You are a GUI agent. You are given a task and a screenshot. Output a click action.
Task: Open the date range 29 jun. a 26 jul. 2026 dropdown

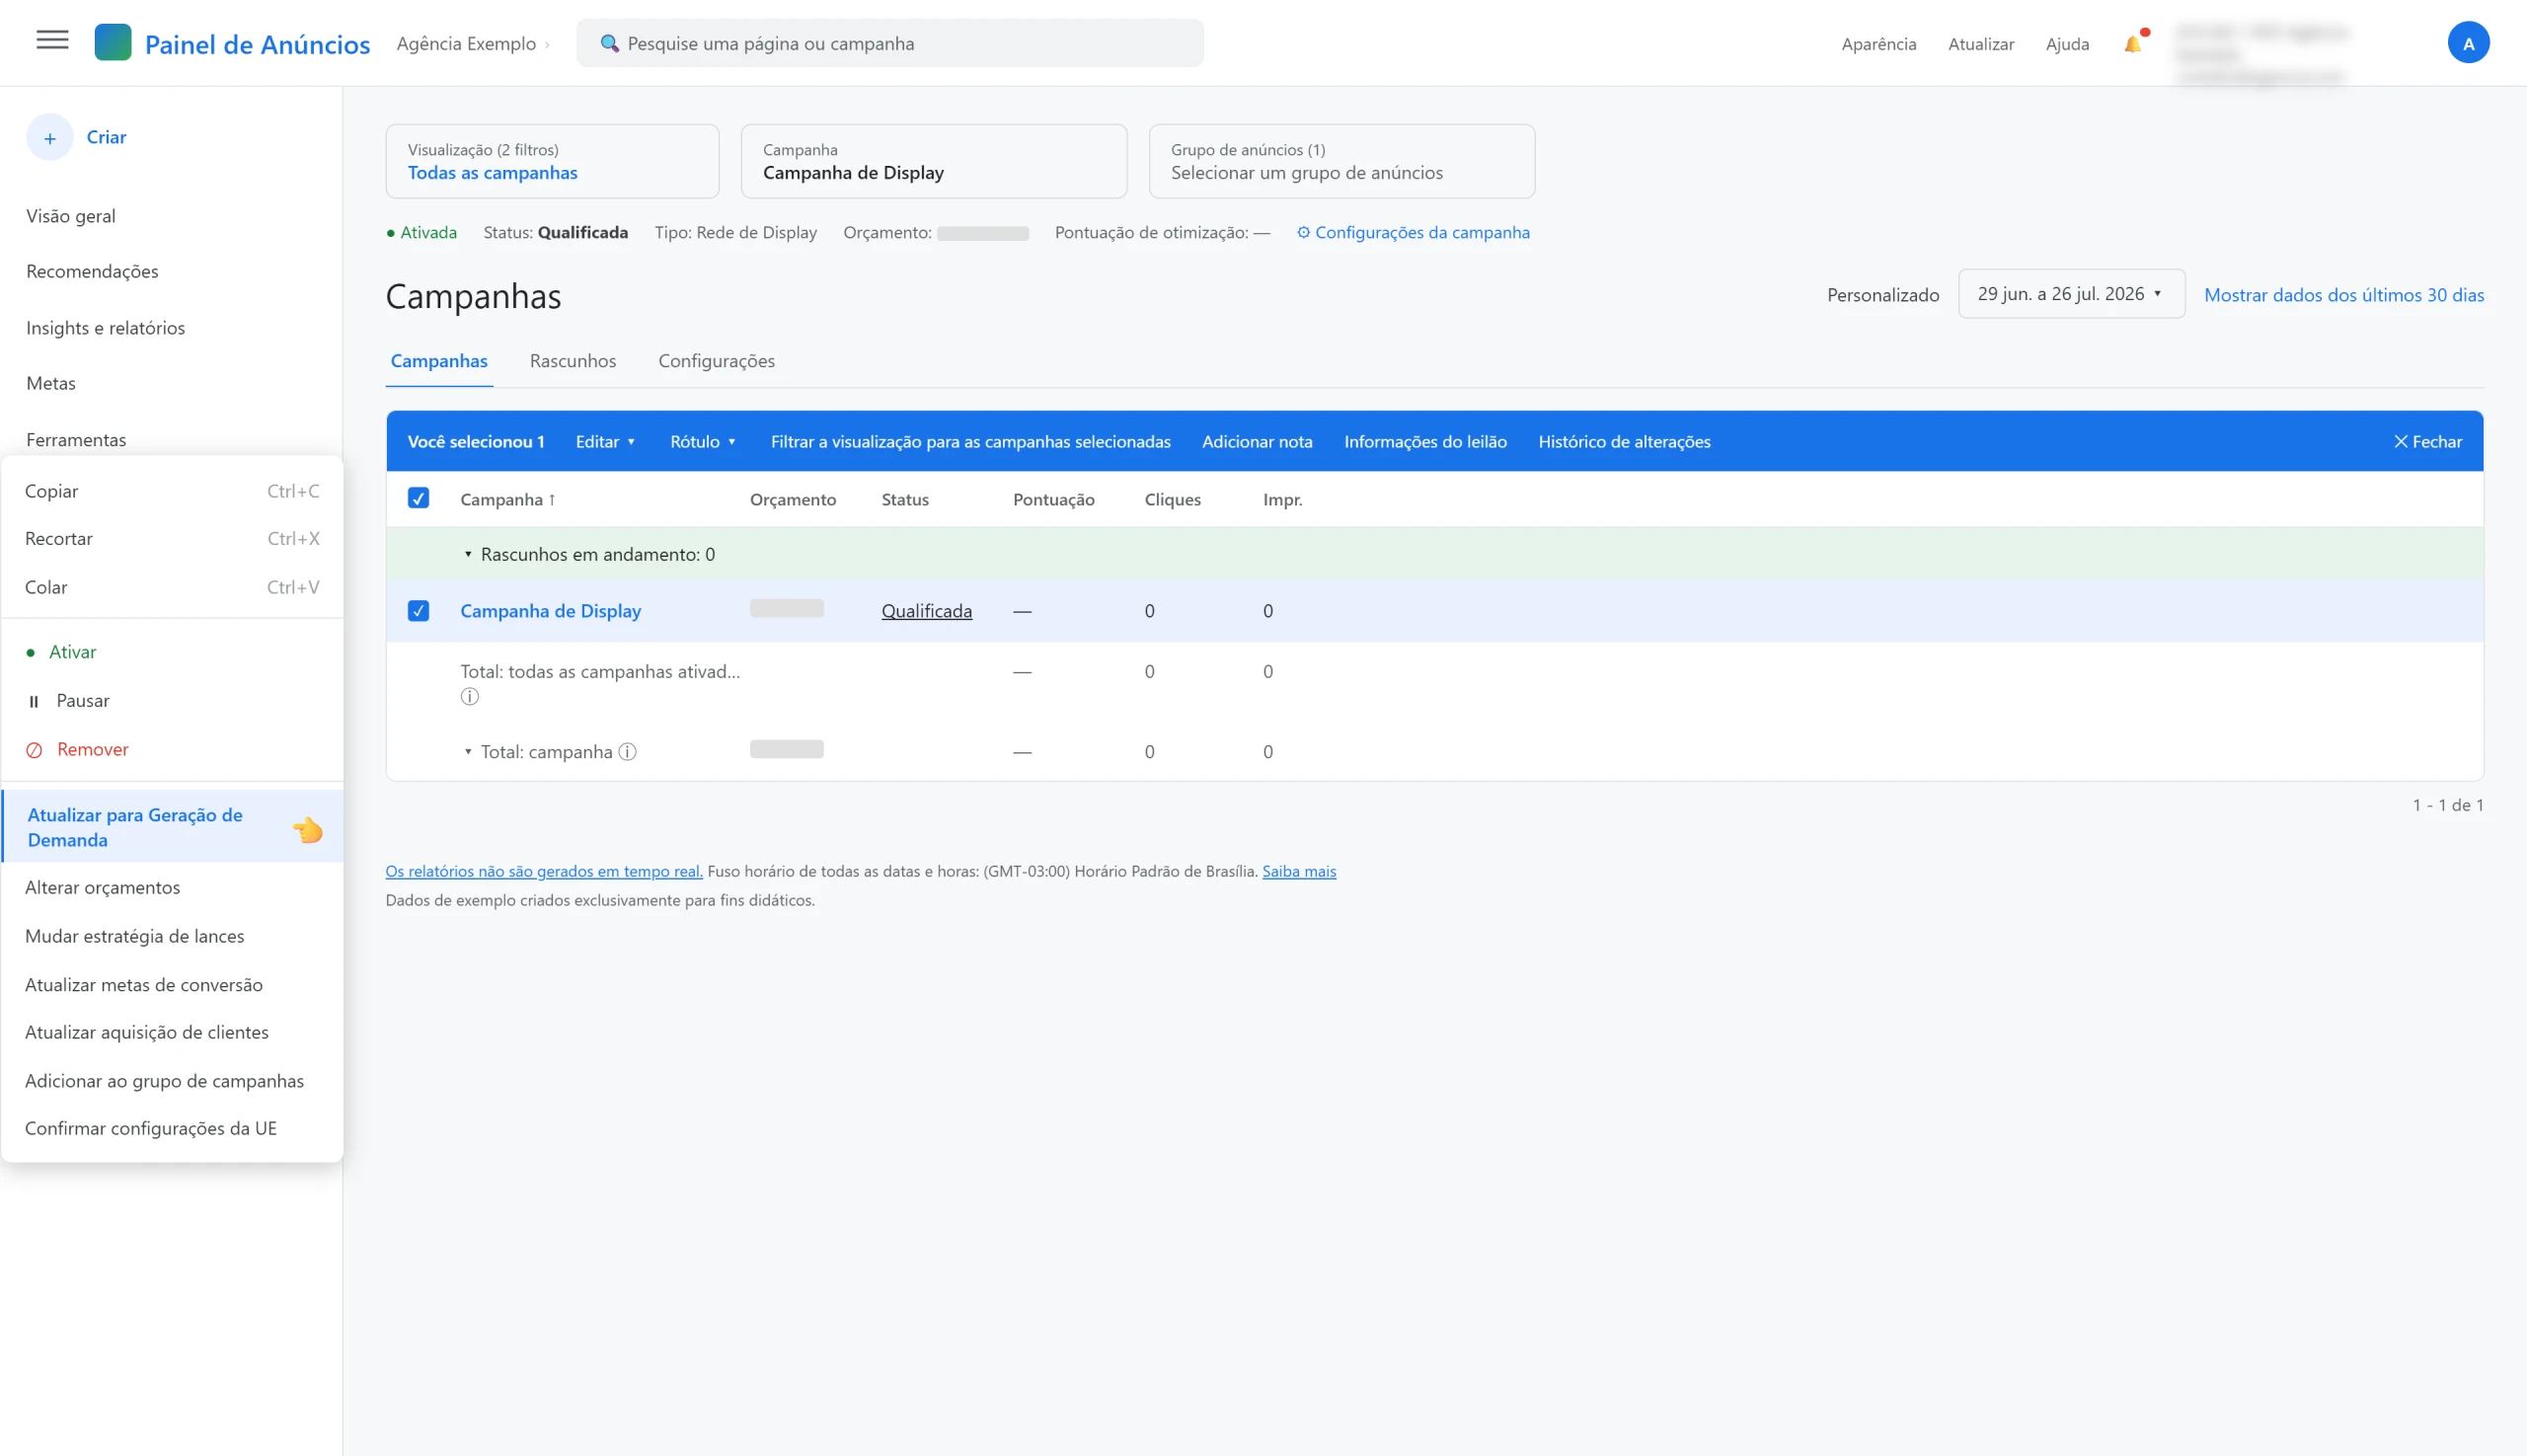point(2071,294)
